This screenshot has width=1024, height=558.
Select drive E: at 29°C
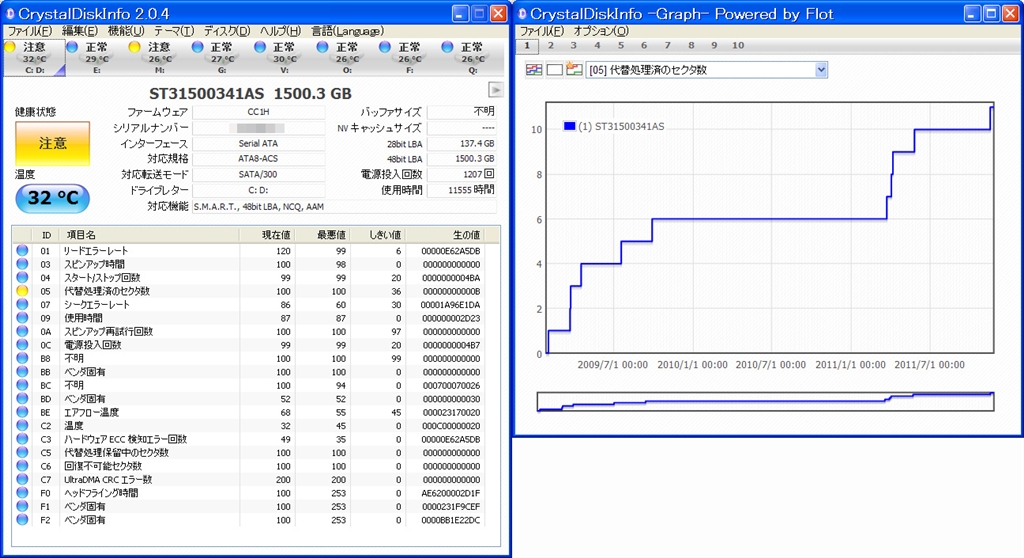tap(97, 57)
